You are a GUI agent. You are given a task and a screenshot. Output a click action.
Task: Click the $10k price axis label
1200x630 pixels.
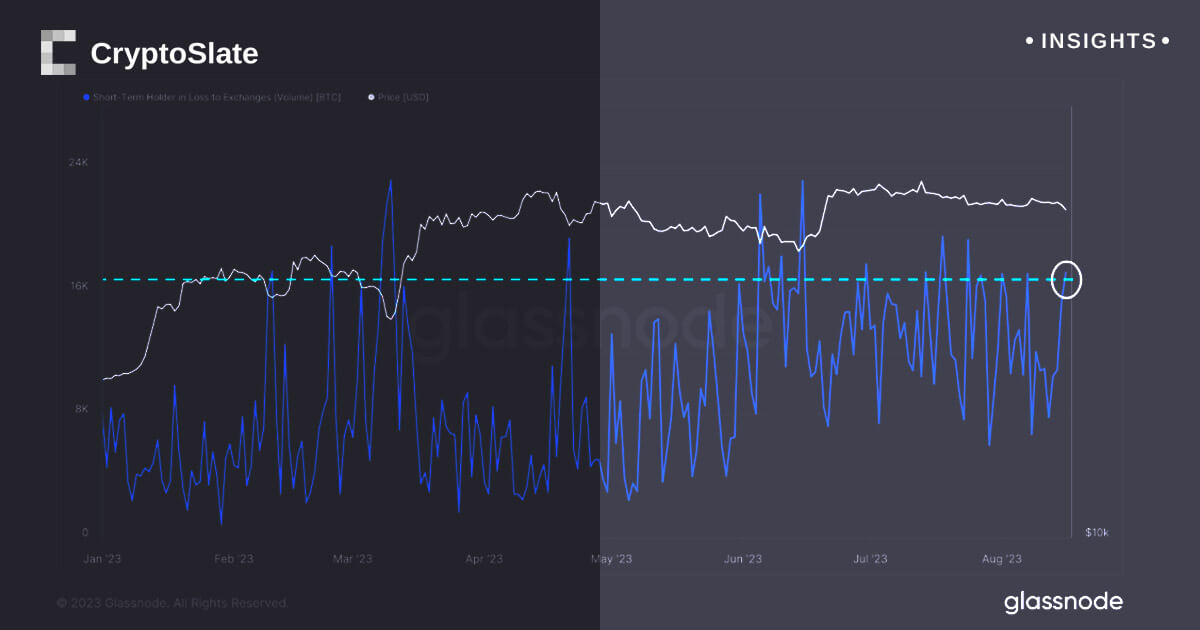coord(1096,532)
